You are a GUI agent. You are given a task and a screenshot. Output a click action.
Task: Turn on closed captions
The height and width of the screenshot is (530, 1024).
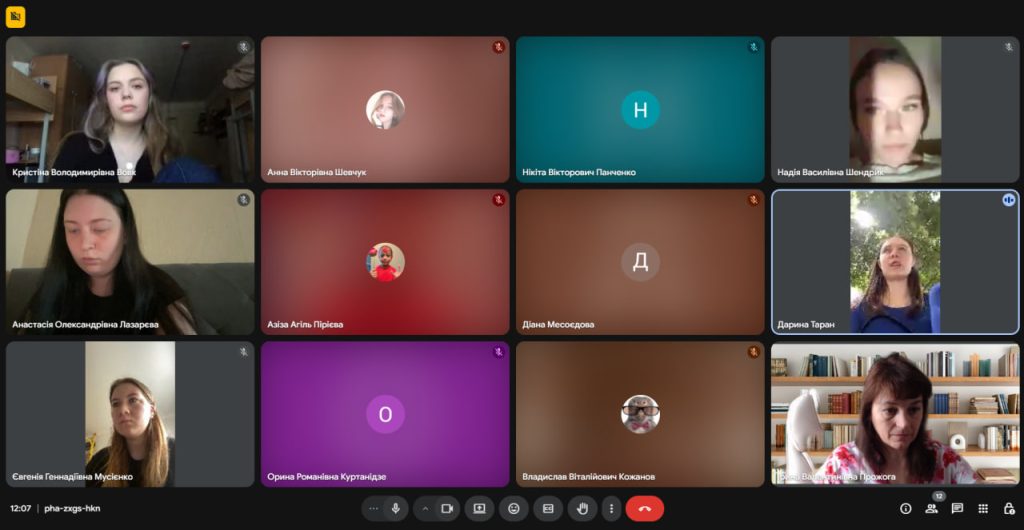548,508
